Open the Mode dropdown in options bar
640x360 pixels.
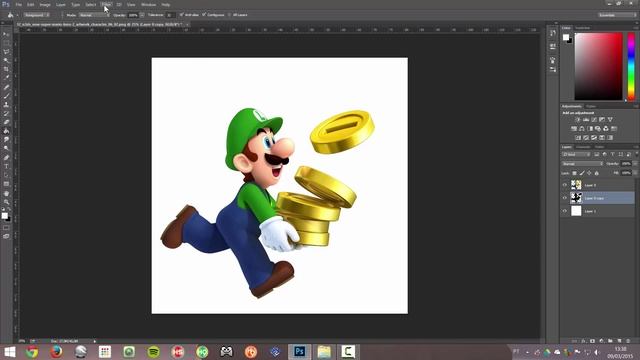(94, 15)
